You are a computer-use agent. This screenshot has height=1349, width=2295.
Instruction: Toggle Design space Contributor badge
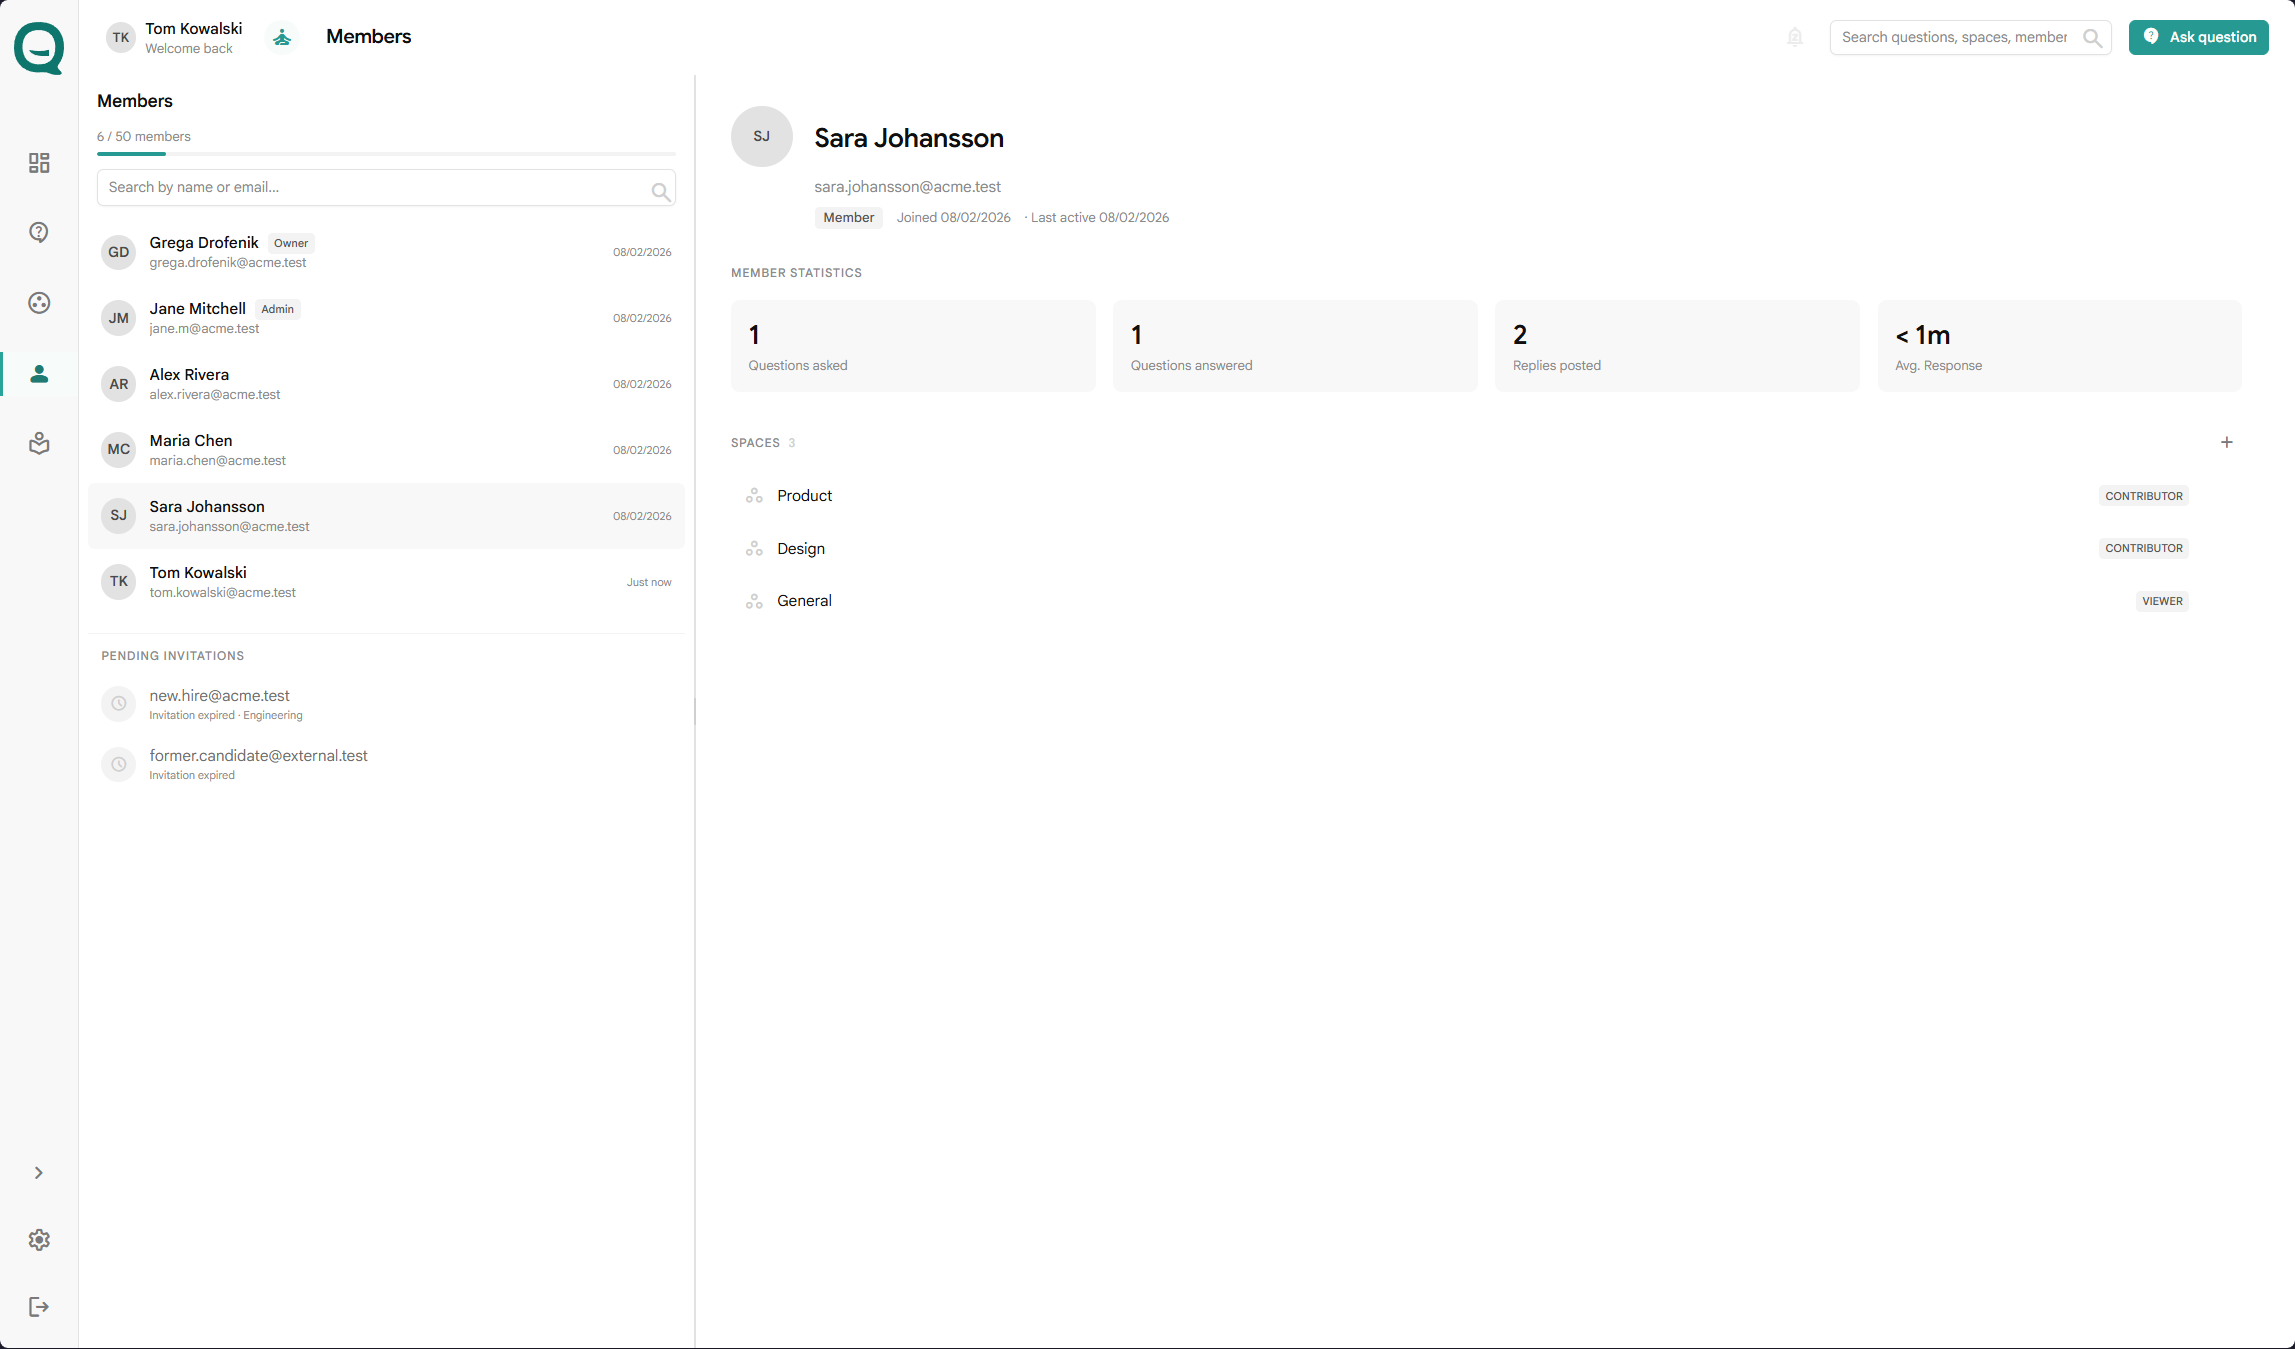pyautogui.click(x=2143, y=548)
